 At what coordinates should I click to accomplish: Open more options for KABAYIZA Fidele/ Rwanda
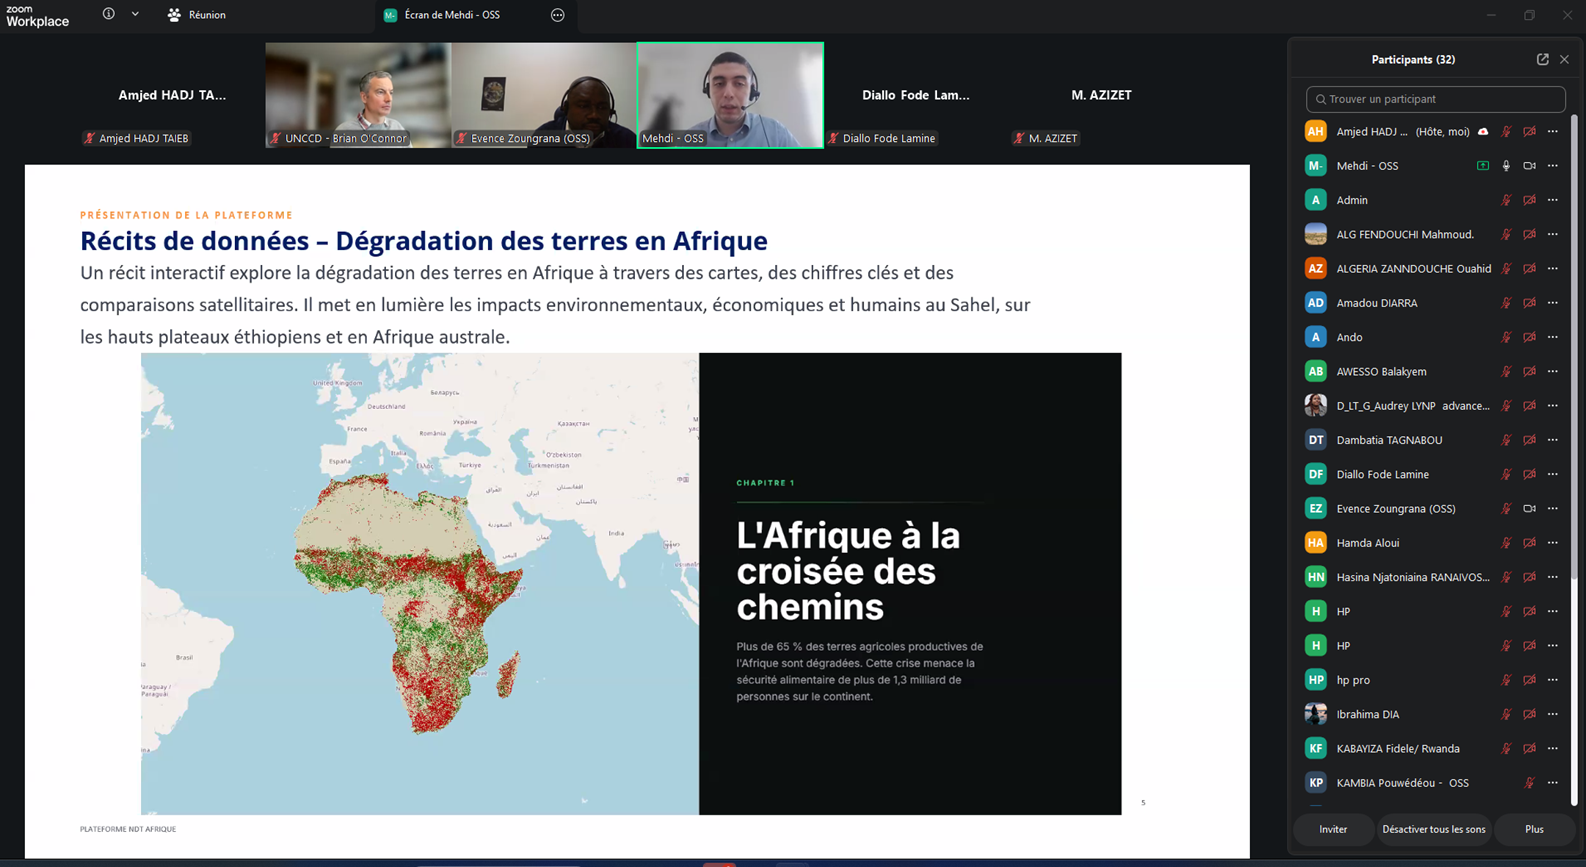tap(1553, 748)
